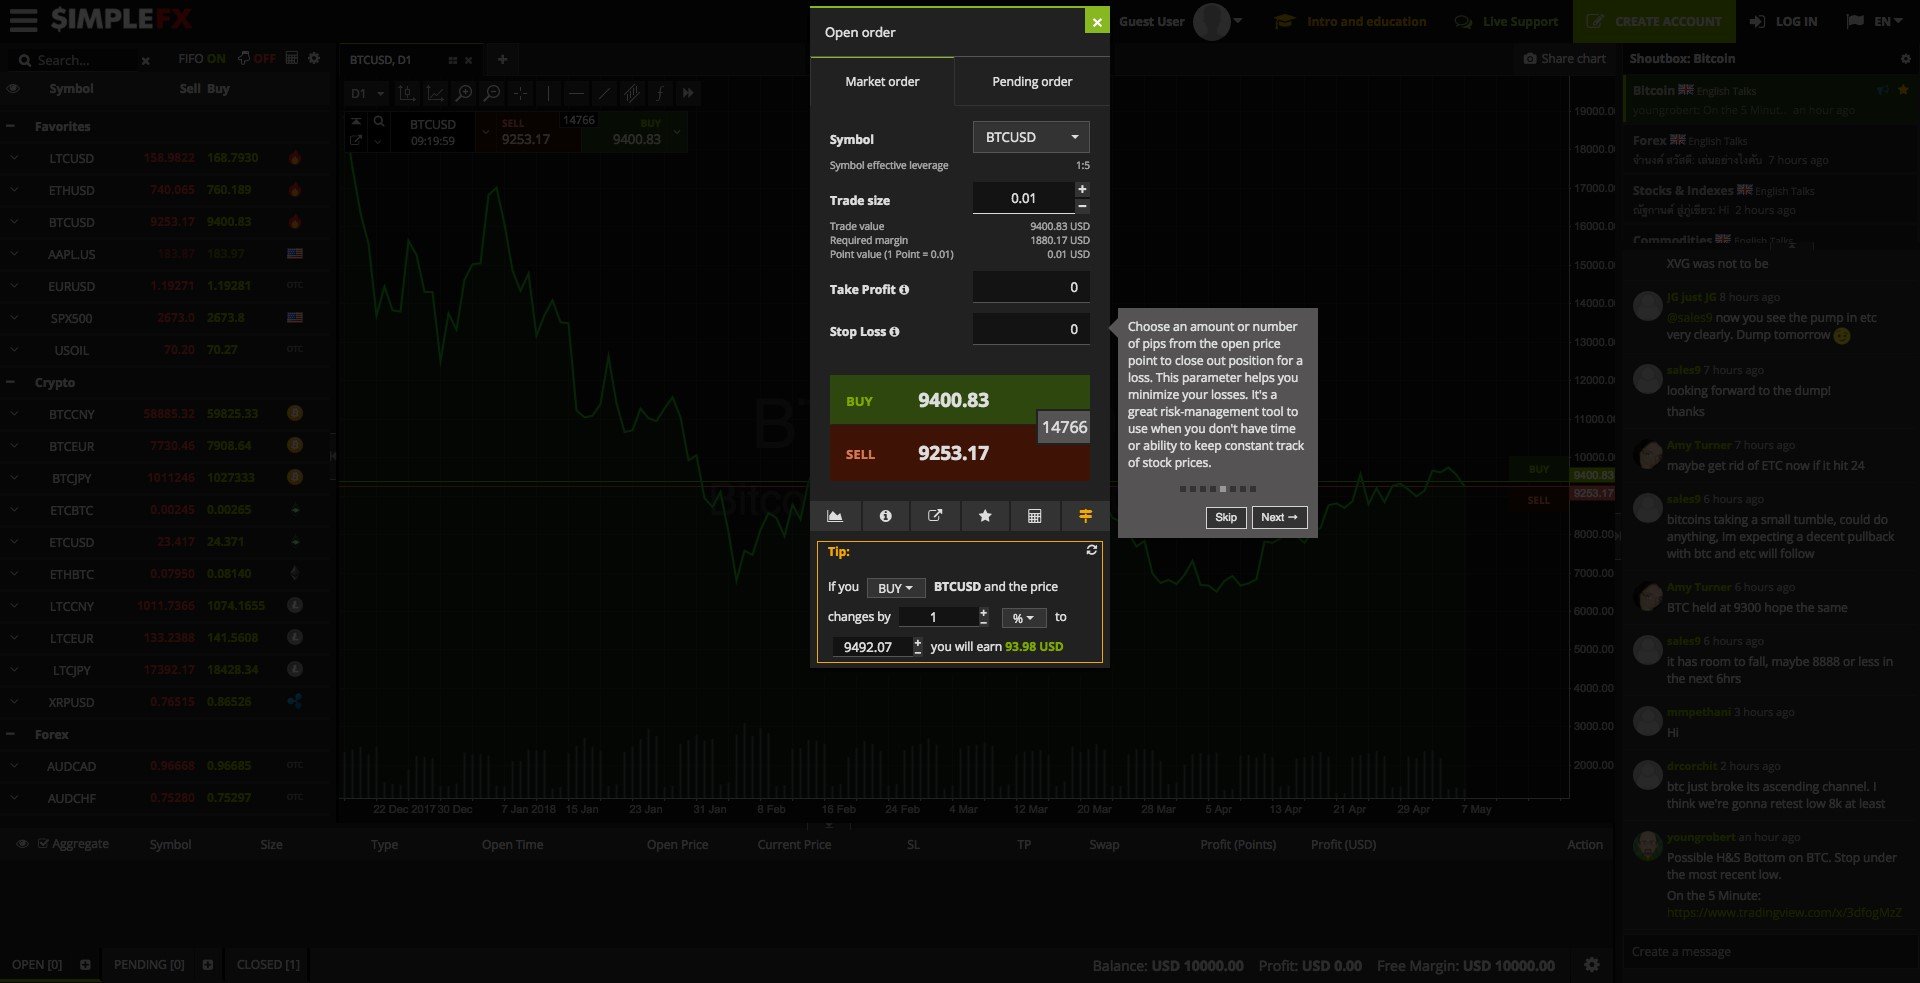This screenshot has height=983, width=1920.
Task: Increase trade size with plus
Action: coord(1082,189)
